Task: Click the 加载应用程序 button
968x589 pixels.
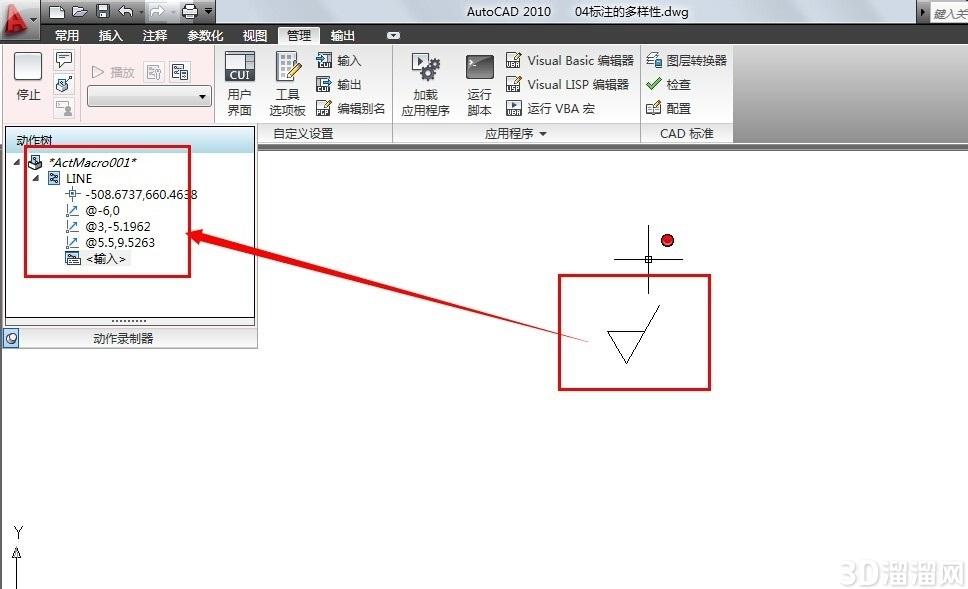Action: click(425, 84)
